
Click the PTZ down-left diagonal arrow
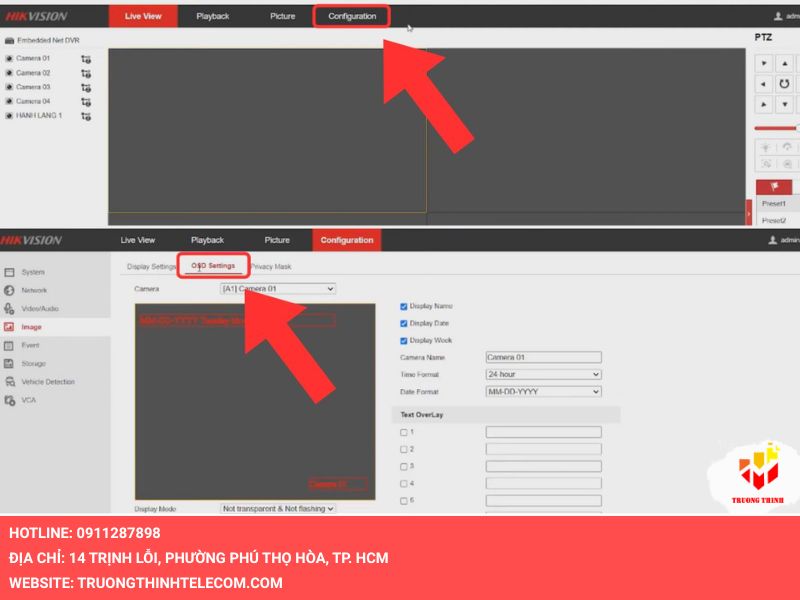click(x=764, y=105)
